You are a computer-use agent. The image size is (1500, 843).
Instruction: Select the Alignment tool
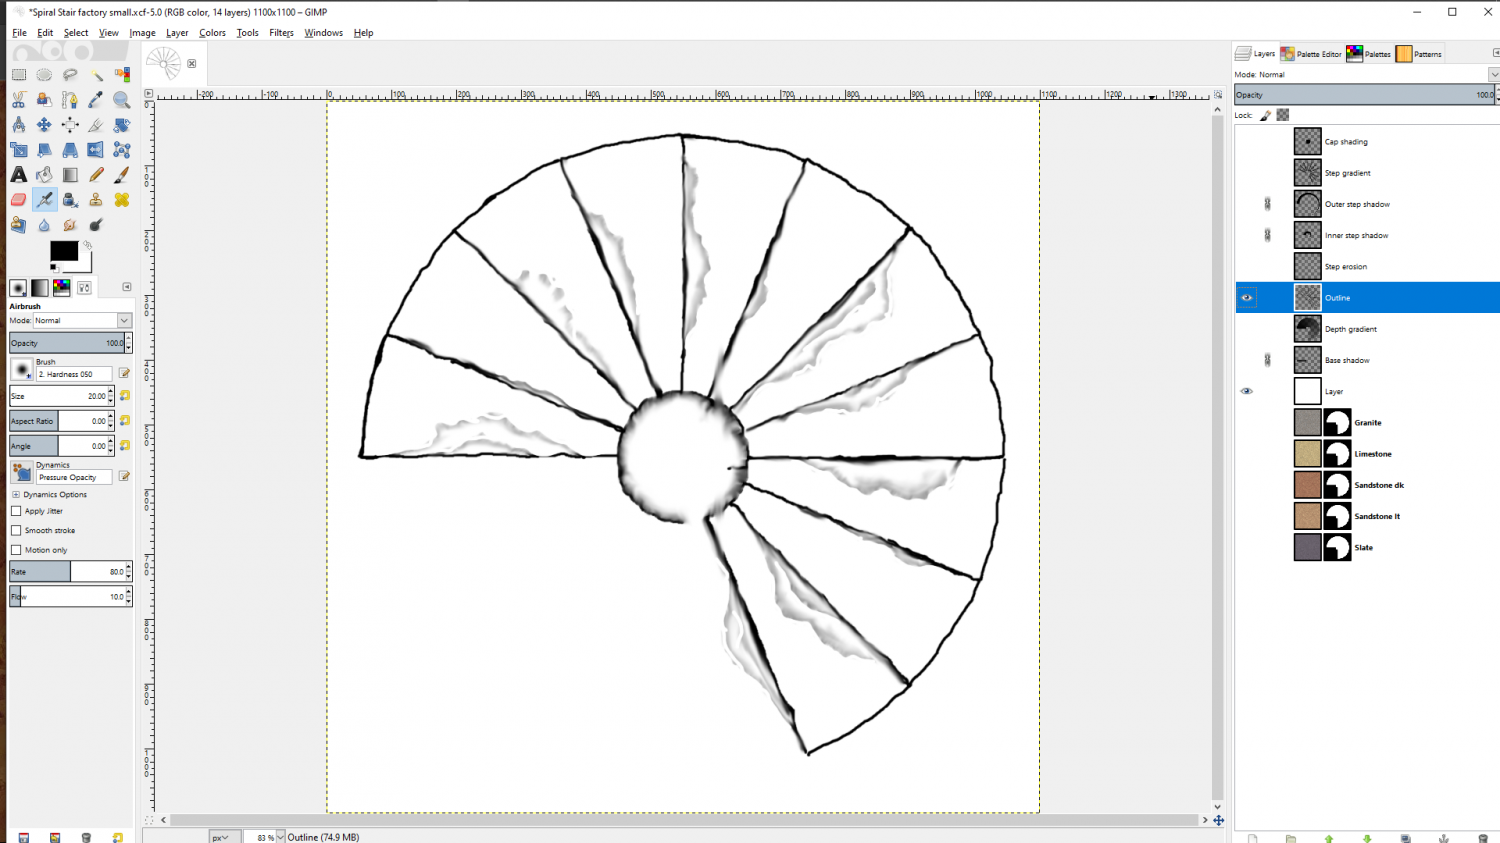pos(70,125)
